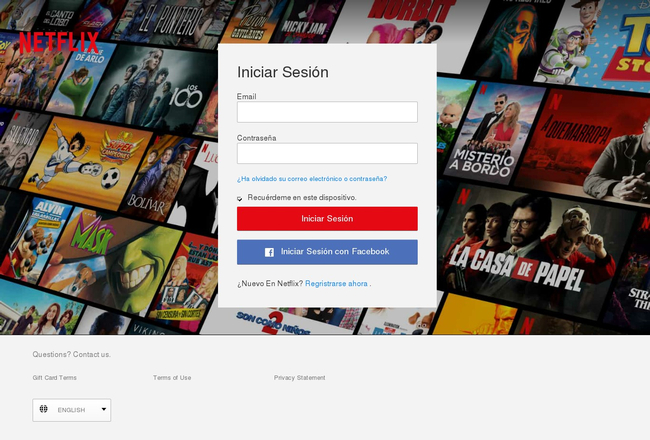Image resolution: width=650 pixels, height=440 pixels.
Task: Open the Terms of Use link
Action: tap(172, 378)
